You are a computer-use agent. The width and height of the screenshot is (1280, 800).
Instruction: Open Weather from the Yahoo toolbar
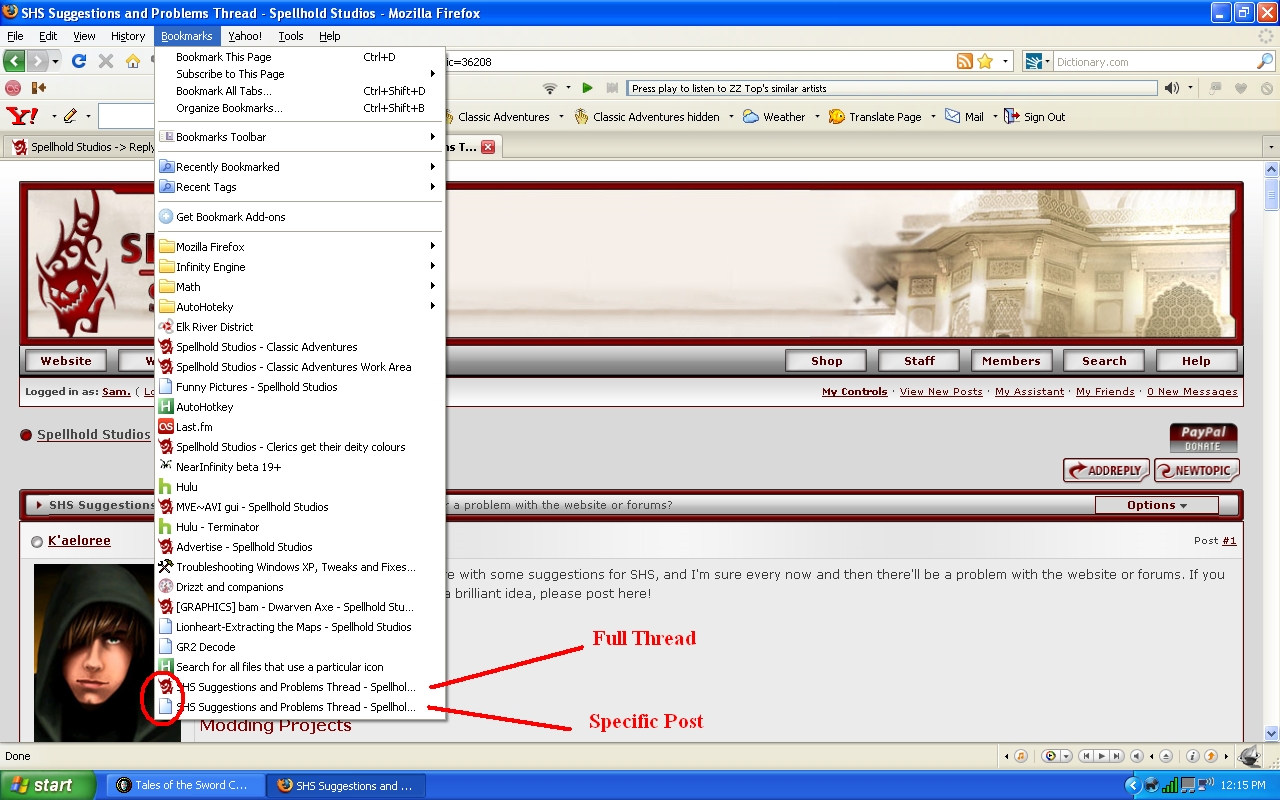(775, 117)
